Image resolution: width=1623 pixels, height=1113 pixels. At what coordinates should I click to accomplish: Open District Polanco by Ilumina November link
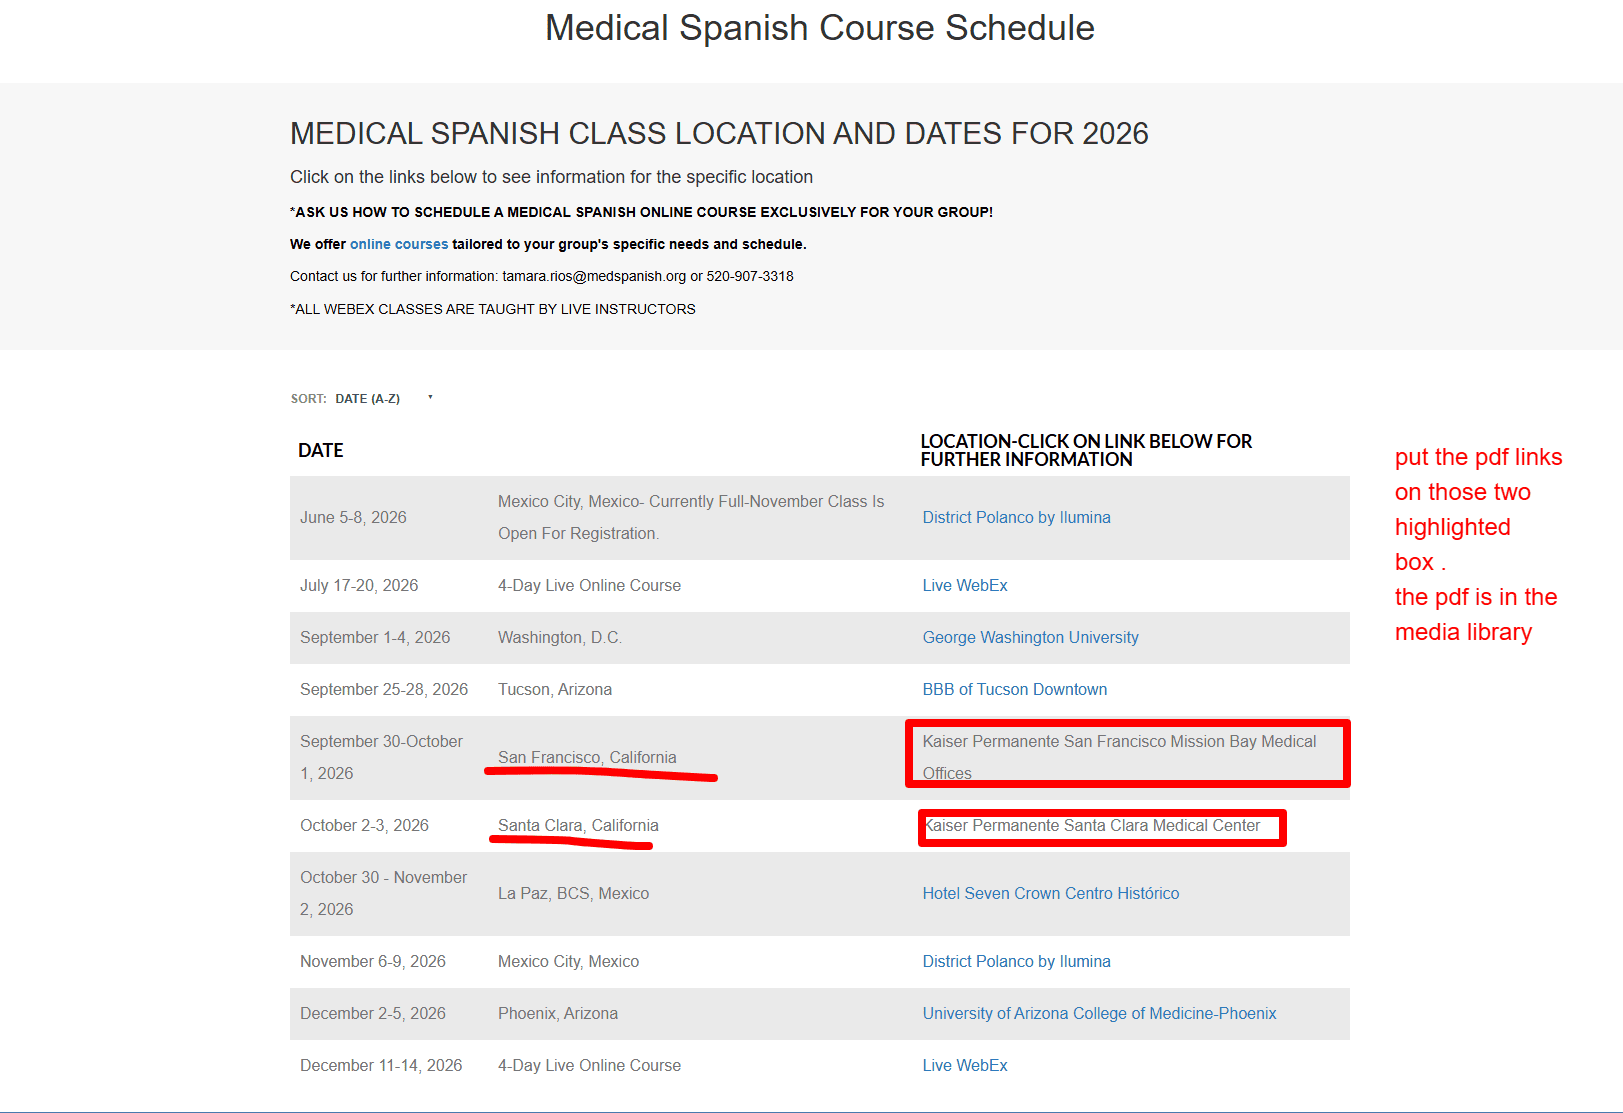[x=1016, y=961]
